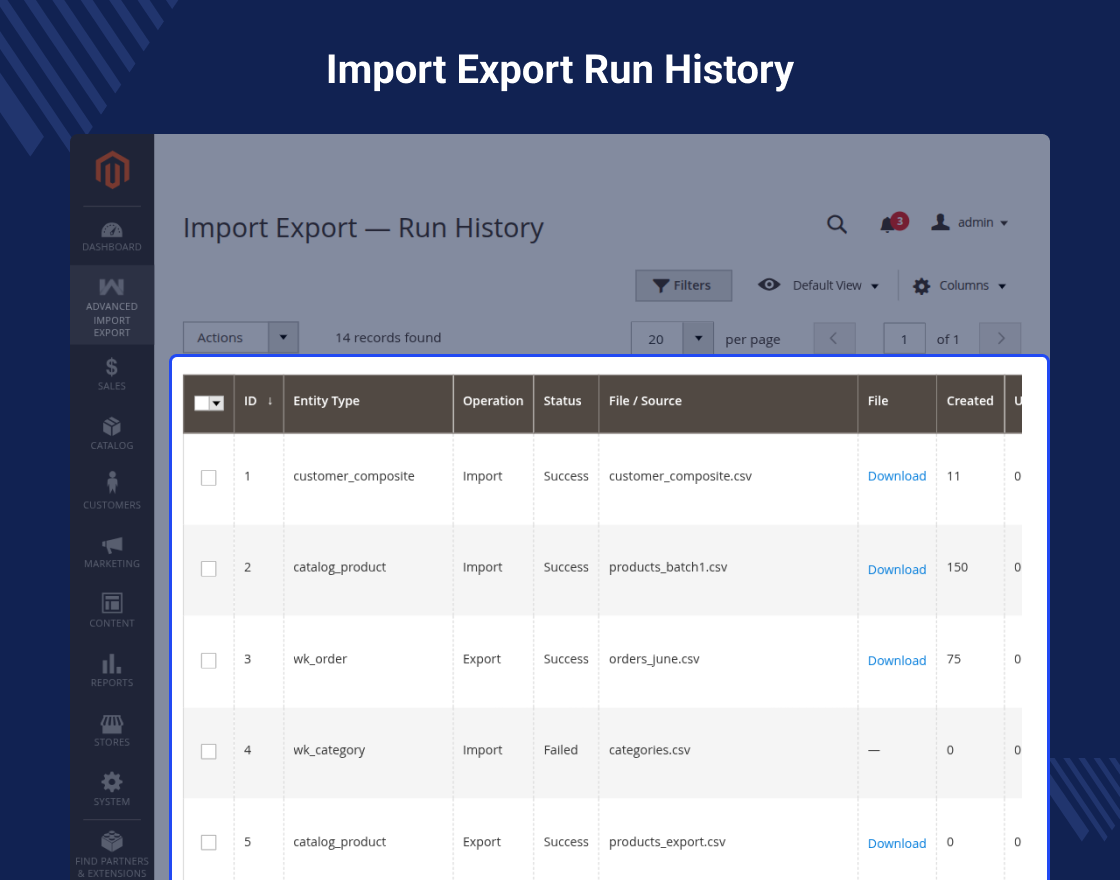Screen dimensions: 1120x880
Task: Open the Dashboard sidebar icon
Action: coord(111,230)
